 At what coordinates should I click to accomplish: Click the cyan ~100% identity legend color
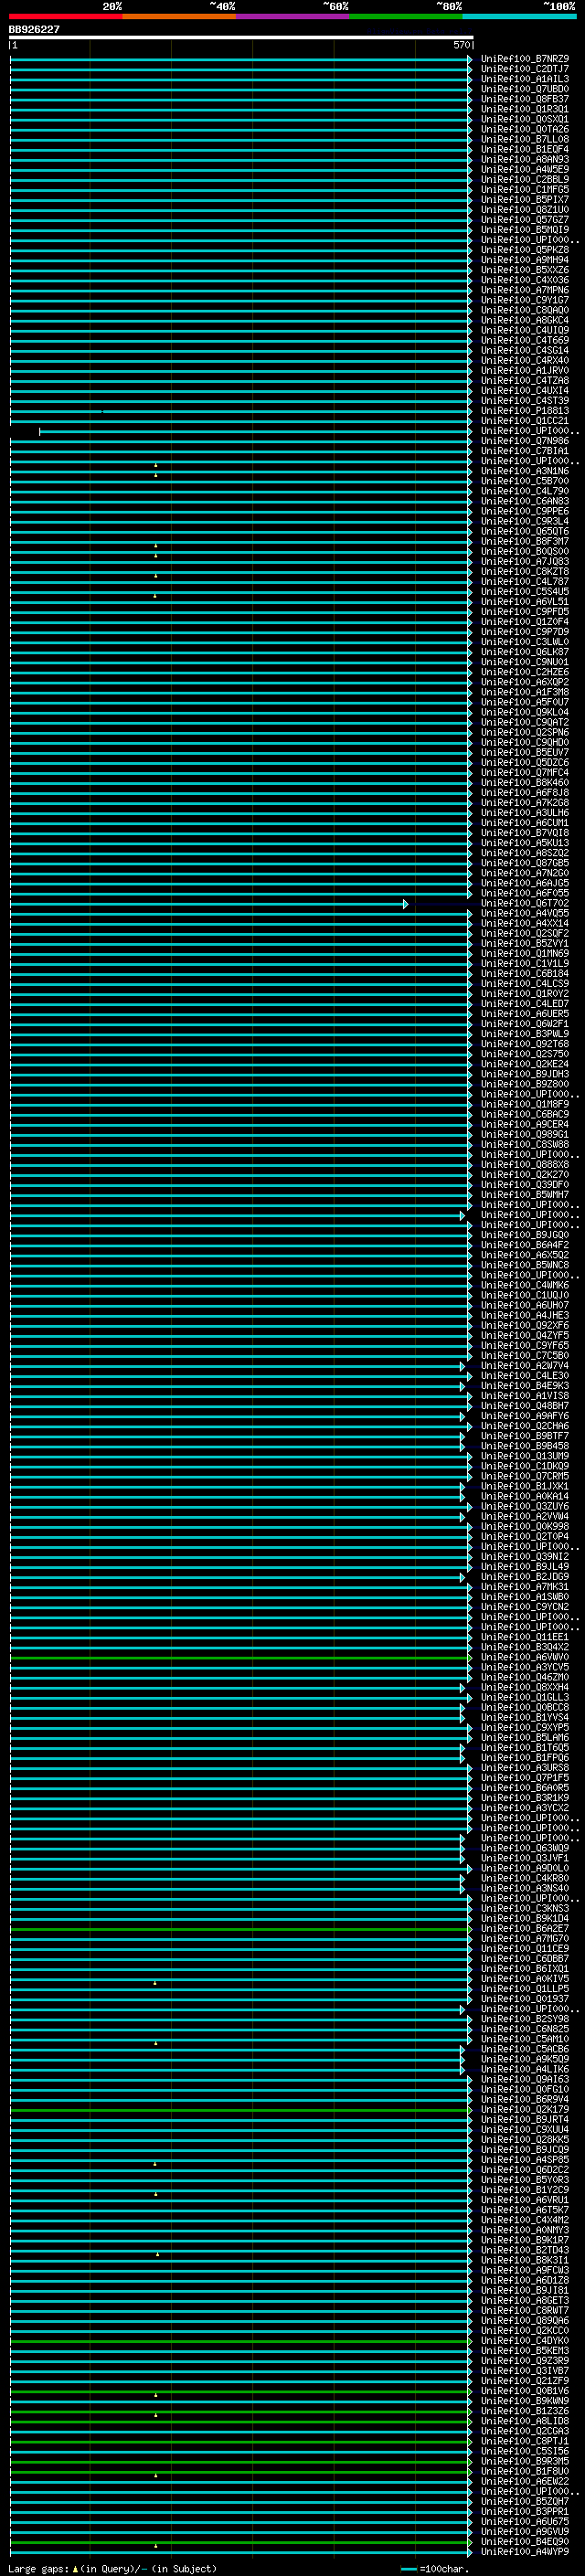coord(520,17)
